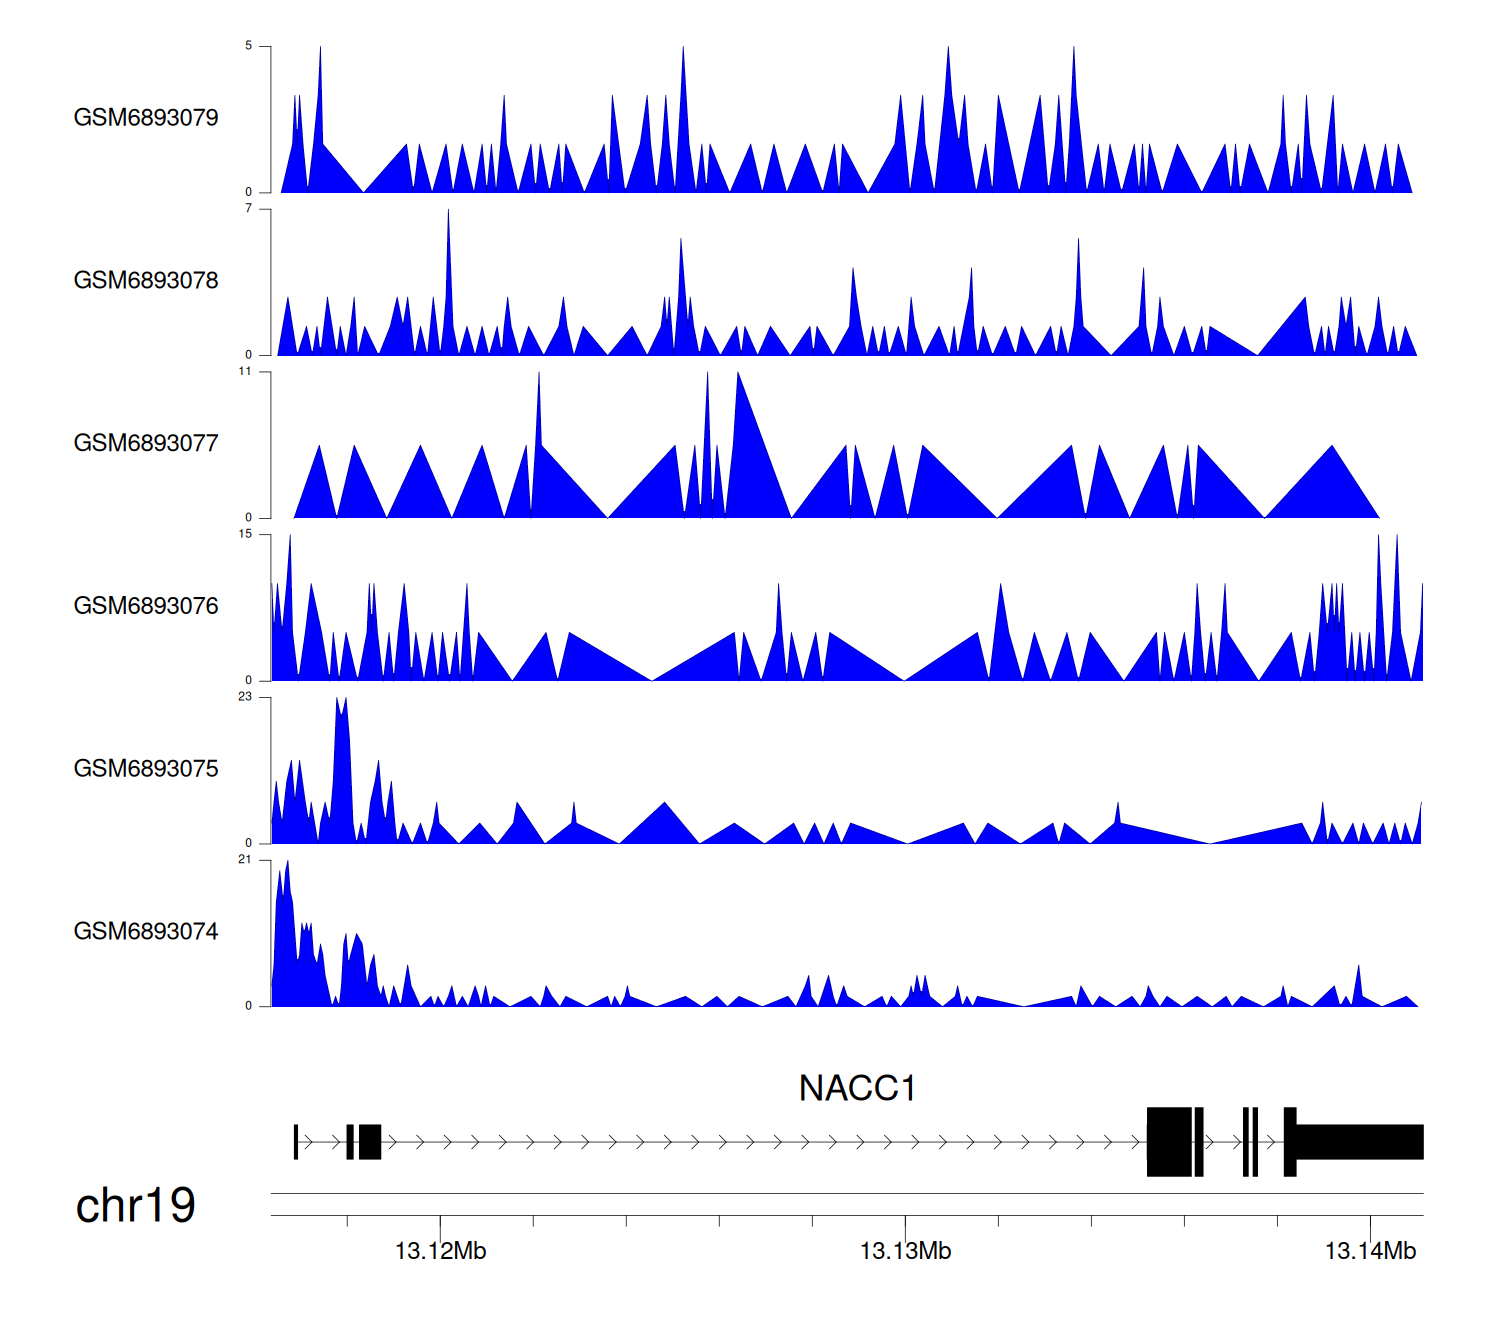
Task: Click the y-axis maximum value 11
Action: click(245, 372)
